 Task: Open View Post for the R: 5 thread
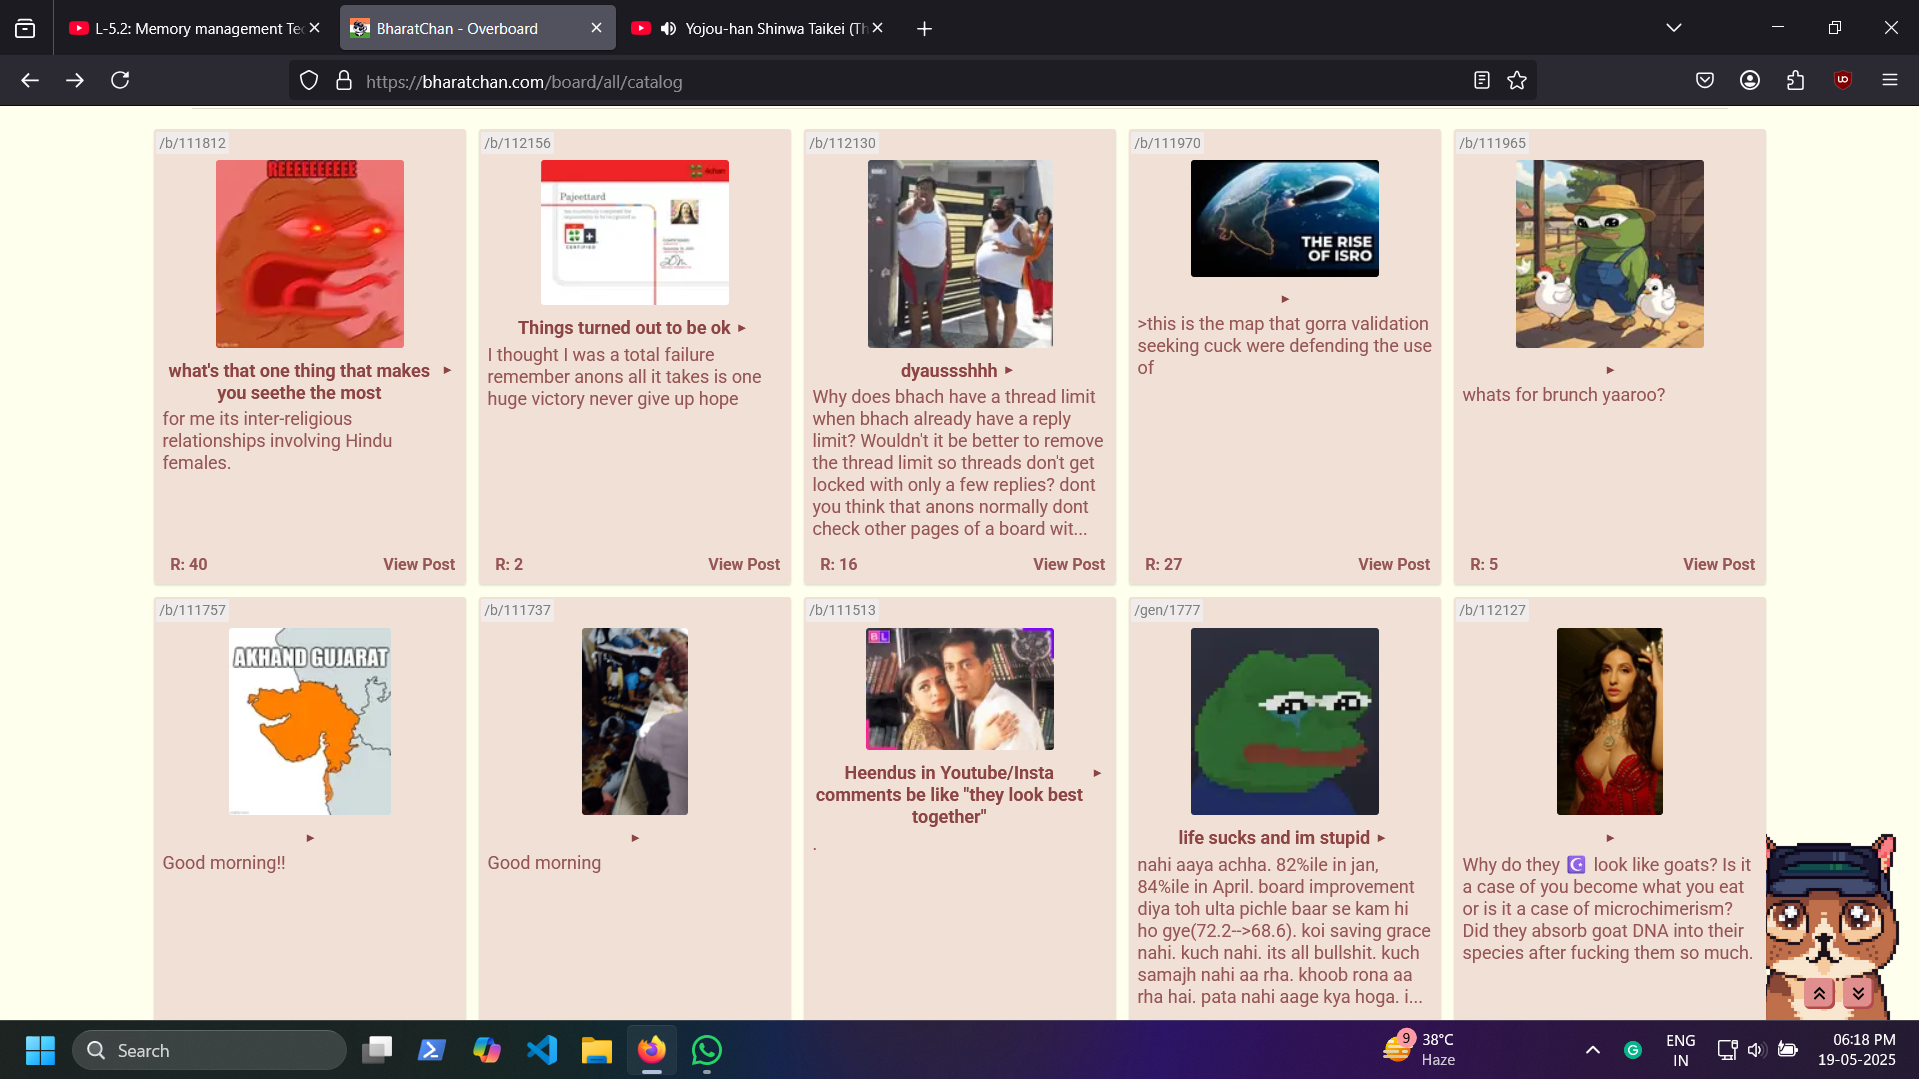(1719, 564)
